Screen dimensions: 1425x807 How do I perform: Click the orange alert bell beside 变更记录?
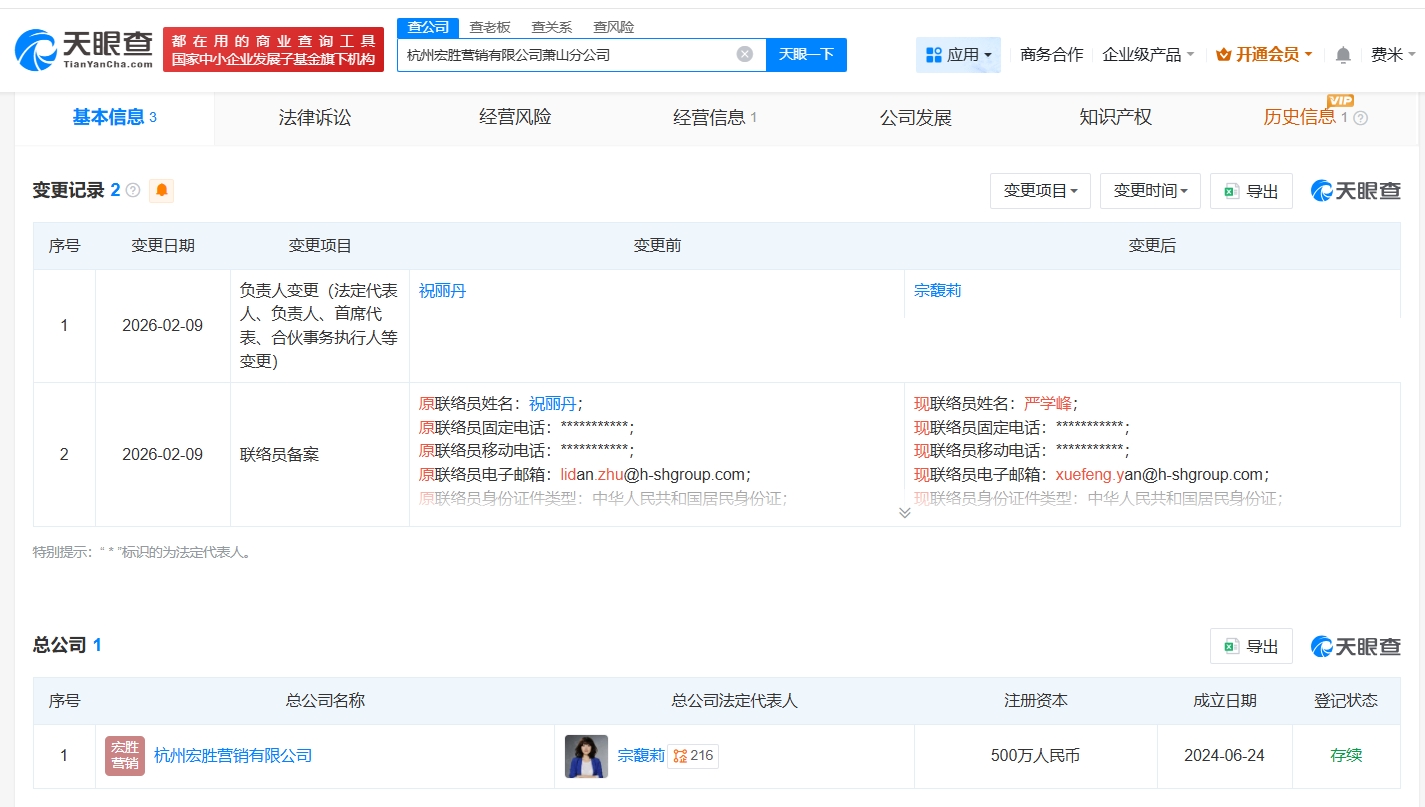coord(161,190)
